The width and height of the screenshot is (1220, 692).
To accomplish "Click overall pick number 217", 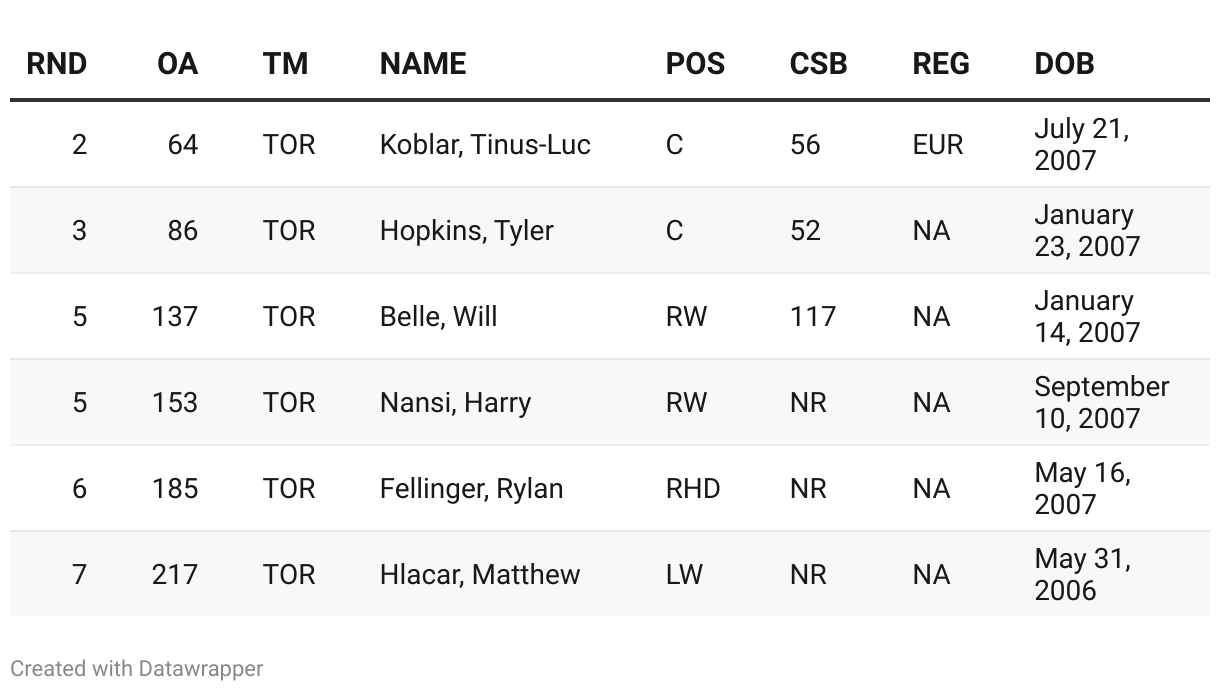I will click(175, 575).
